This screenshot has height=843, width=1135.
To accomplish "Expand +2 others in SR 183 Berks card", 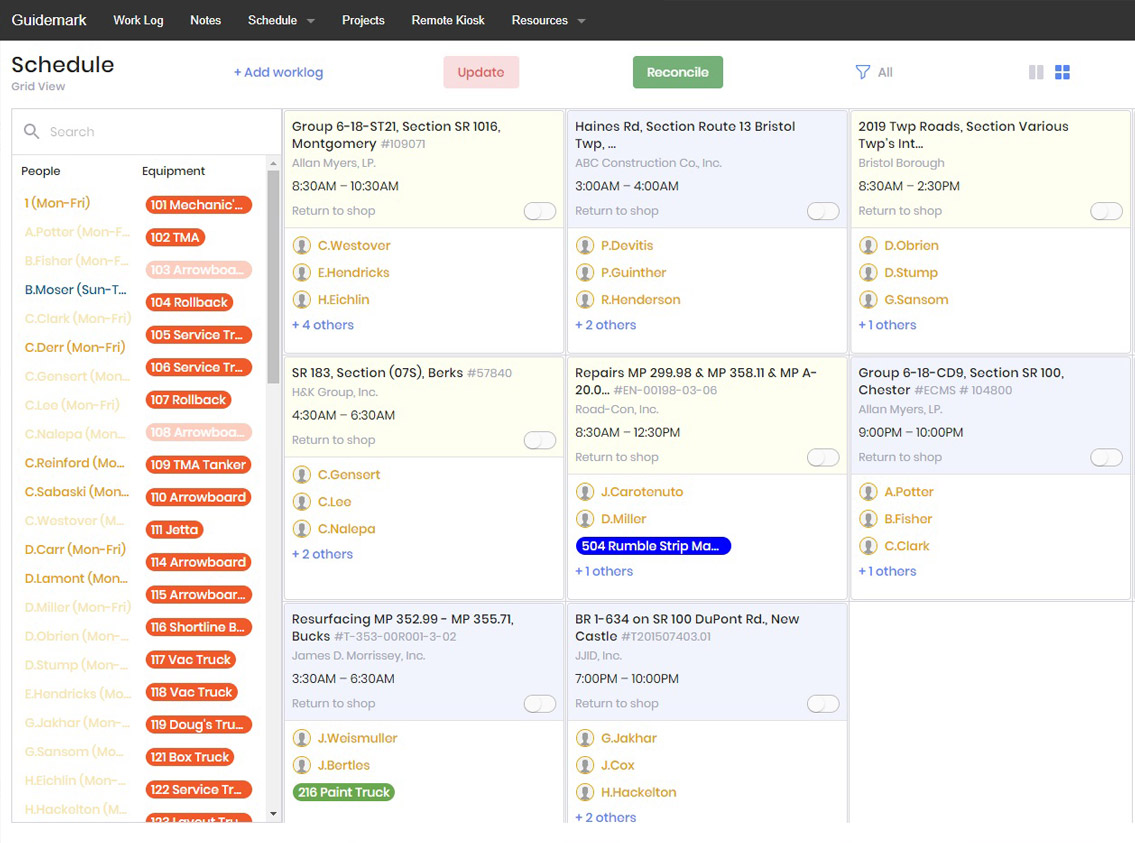I will (323, 554).
